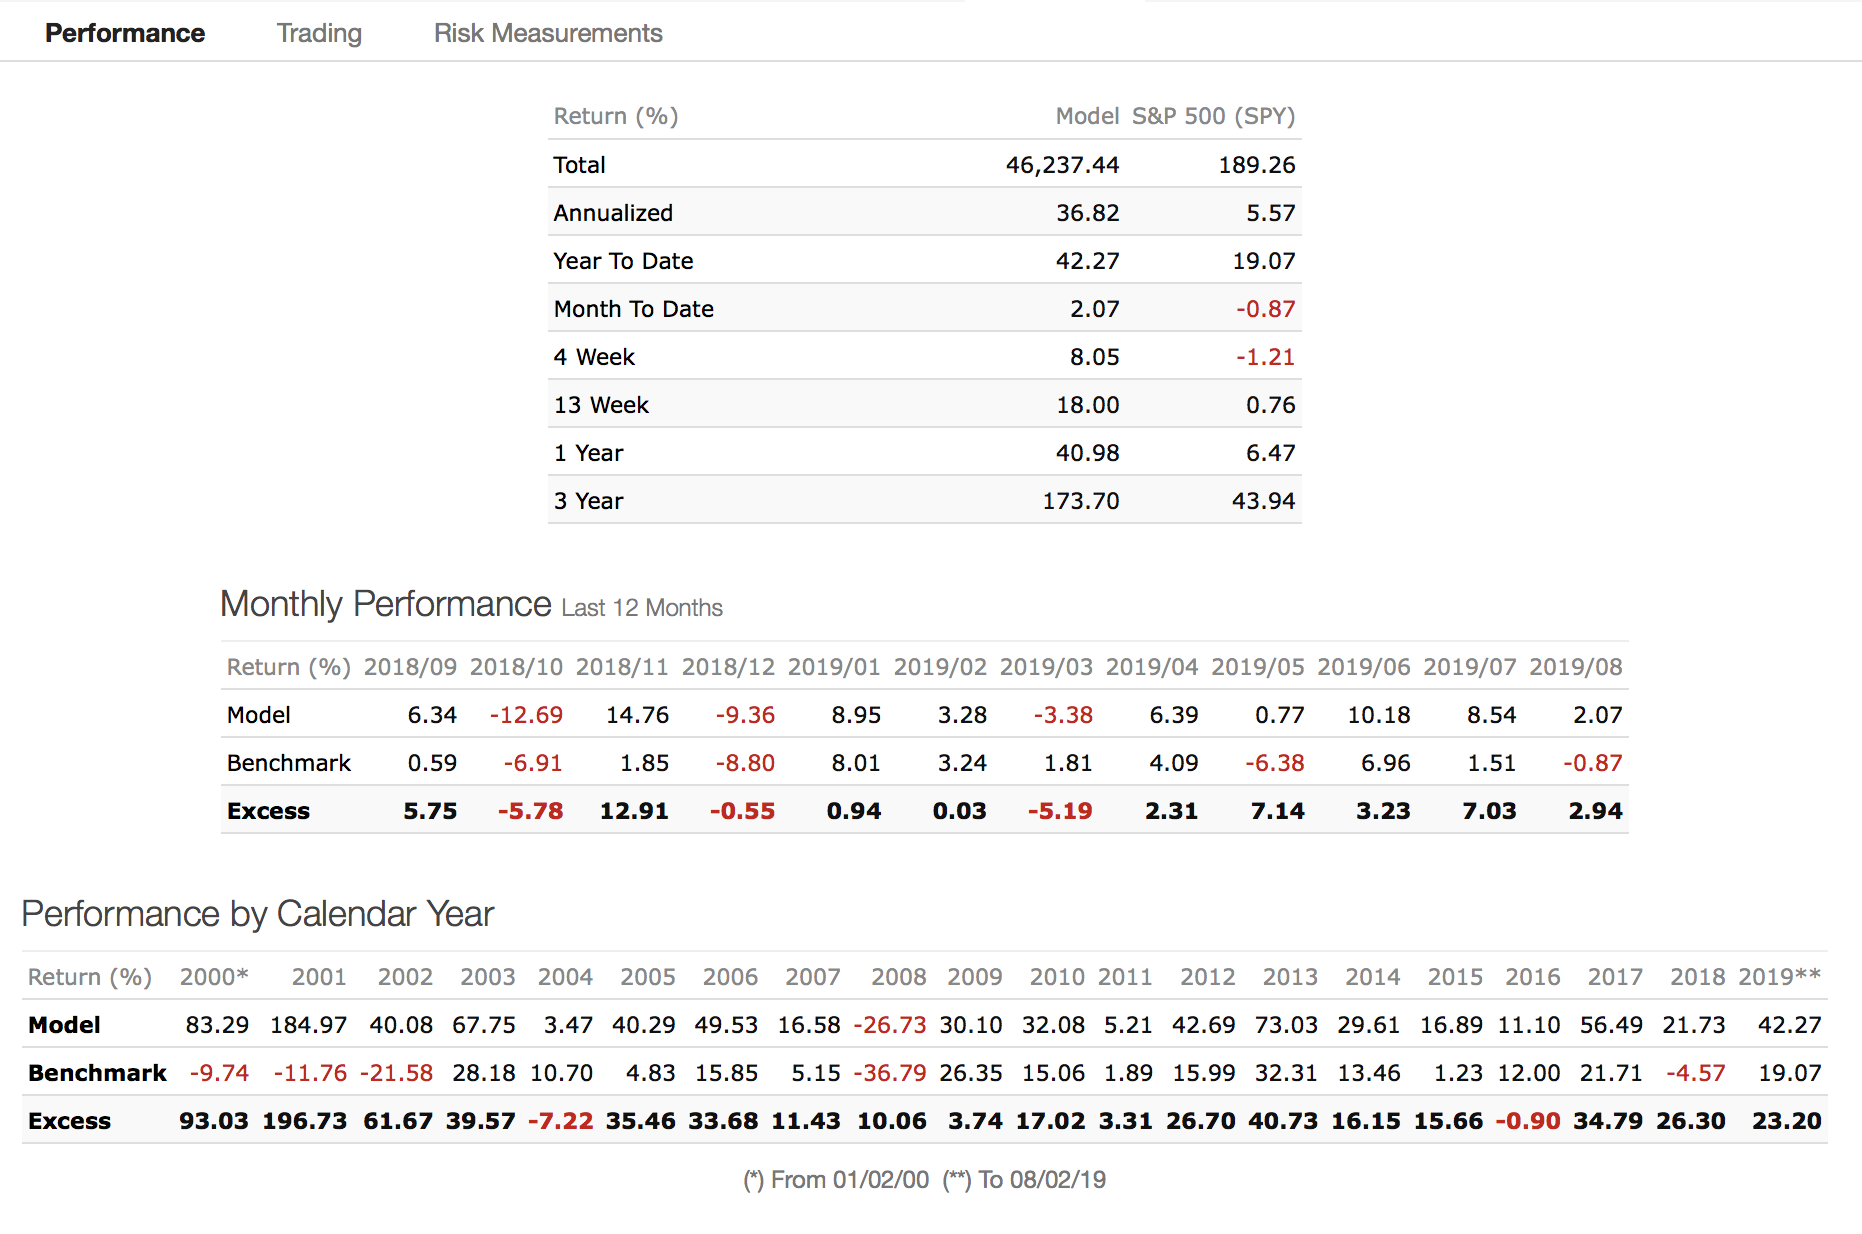Click the S&P 500 (SPY) column header
This screenshot has height=1234, width=1862.
click(x=1212, y=116)
